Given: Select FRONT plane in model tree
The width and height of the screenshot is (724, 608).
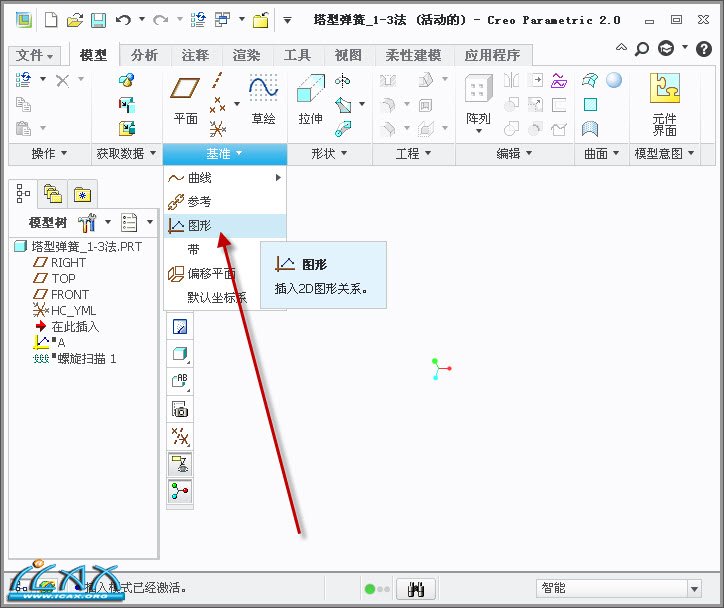Looking at the screenshot, I should pyautogui.click(x=61, y=295).
